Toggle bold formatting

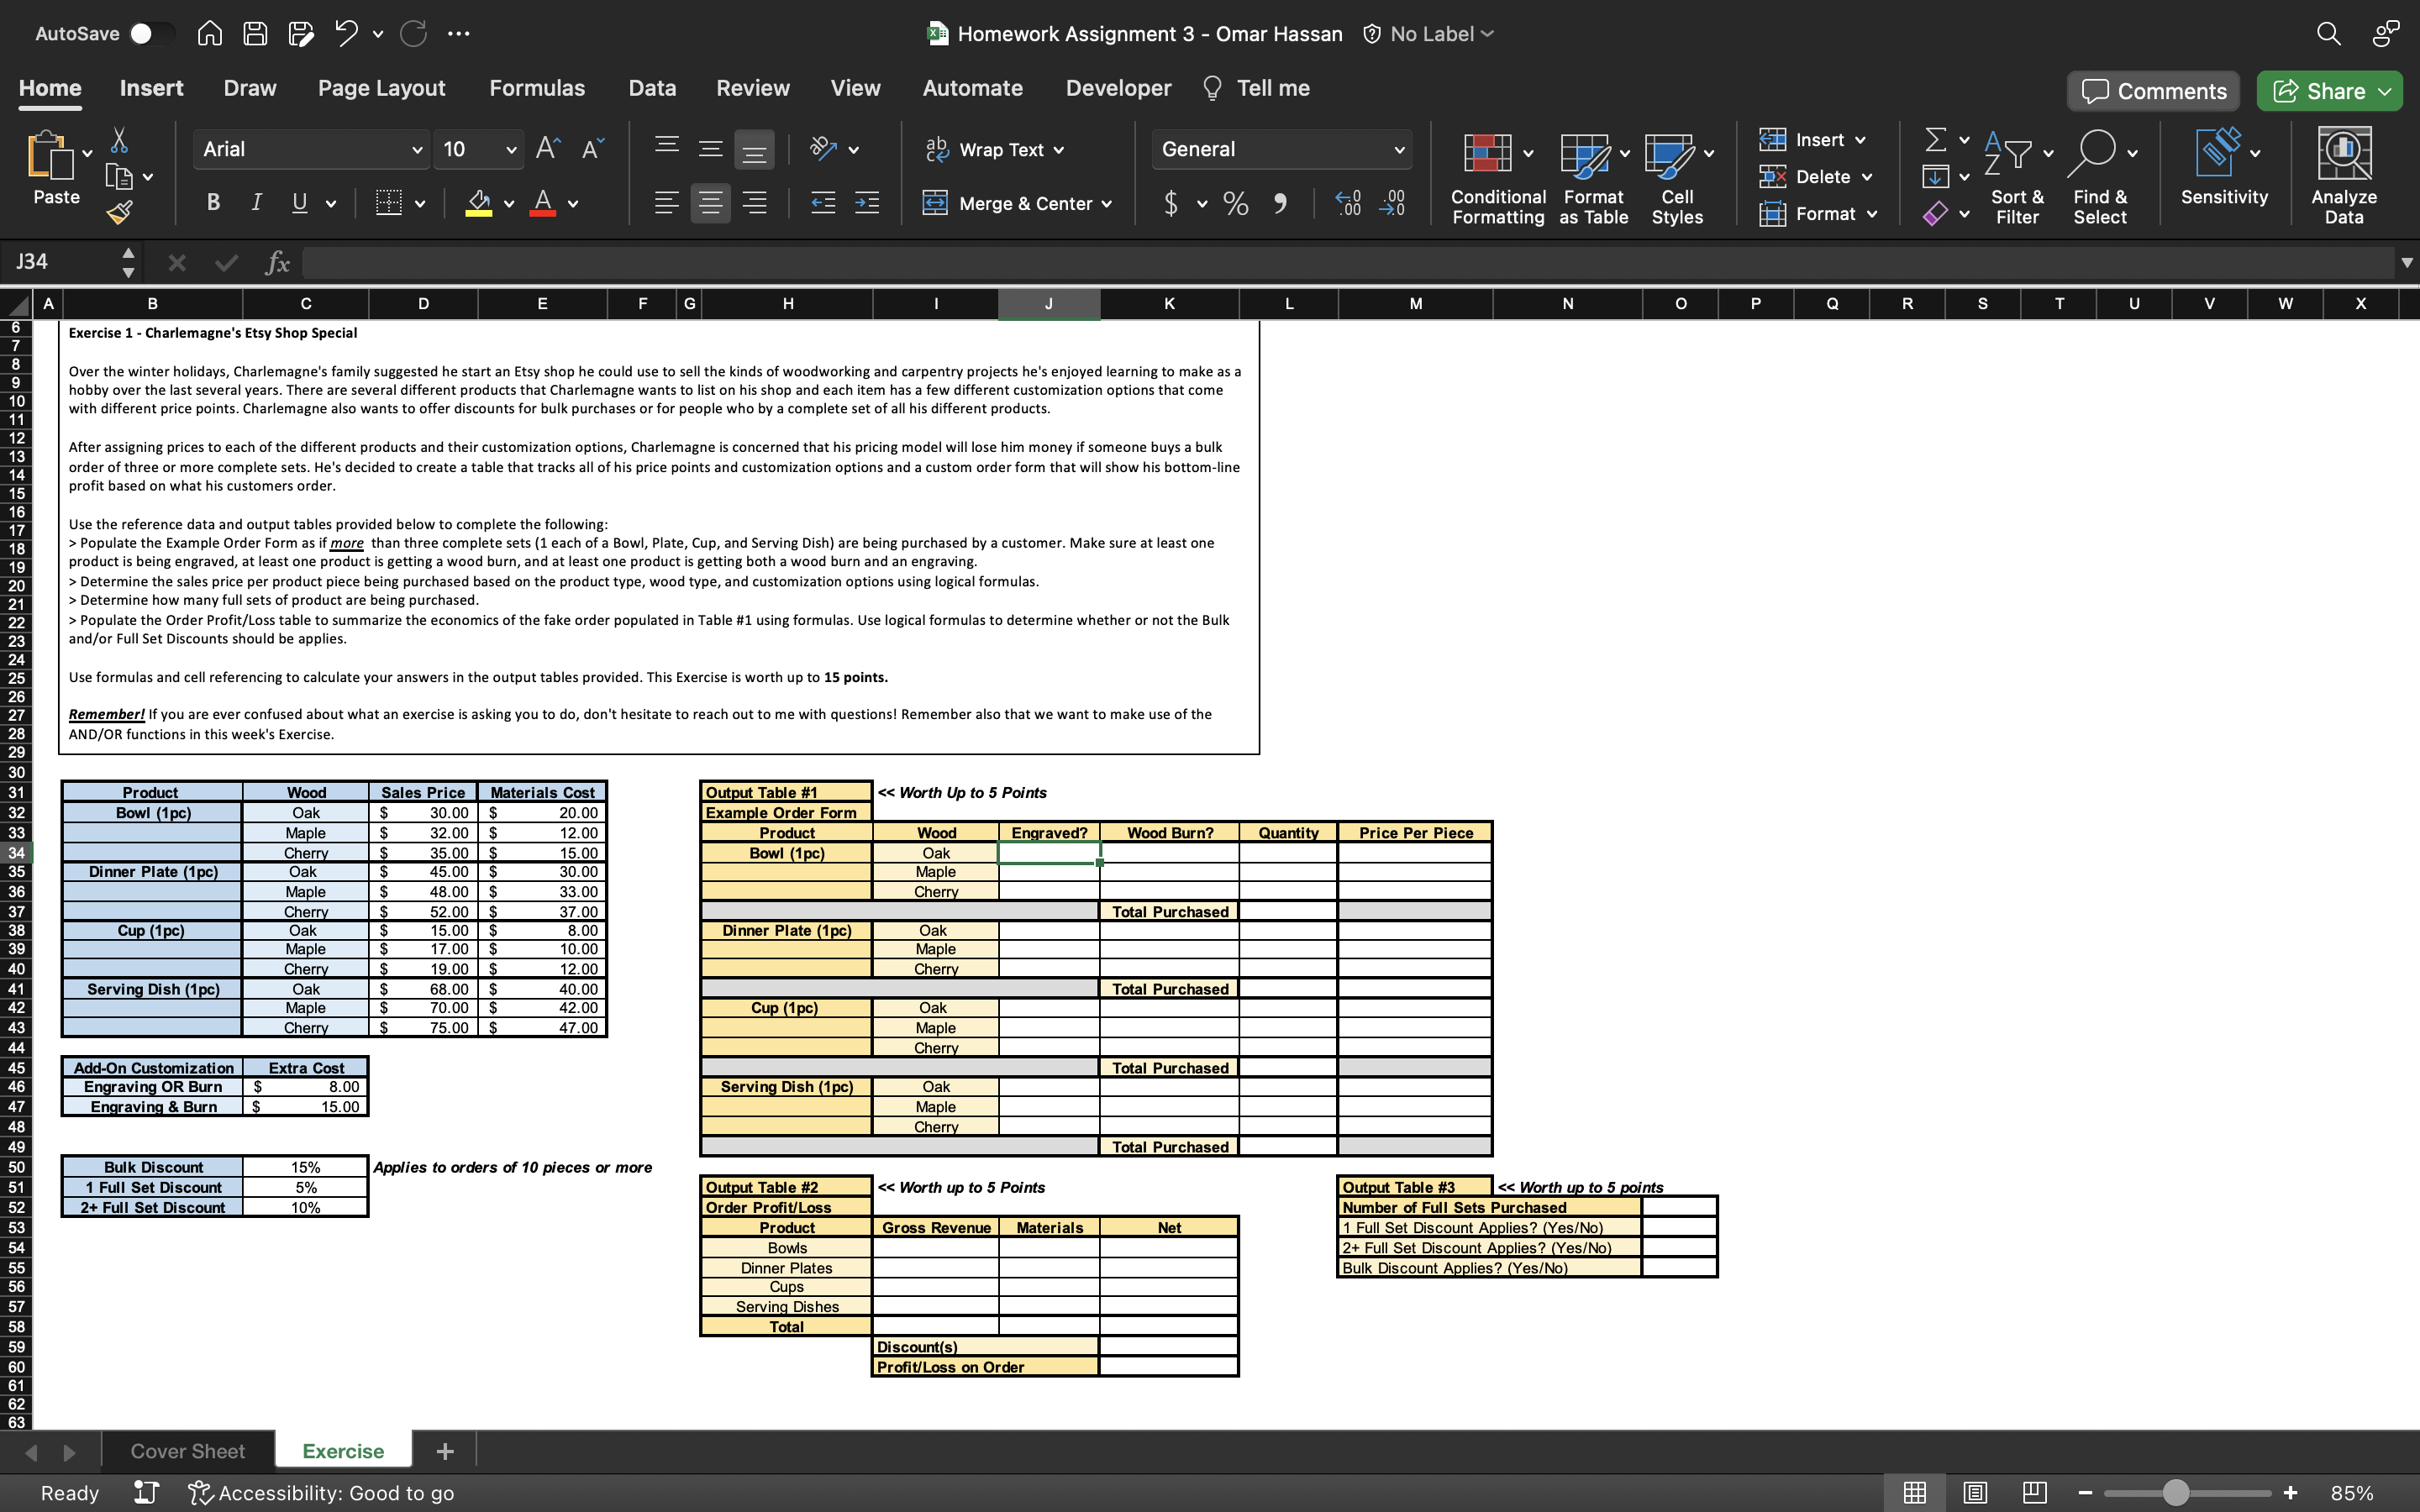coord(212,202)
